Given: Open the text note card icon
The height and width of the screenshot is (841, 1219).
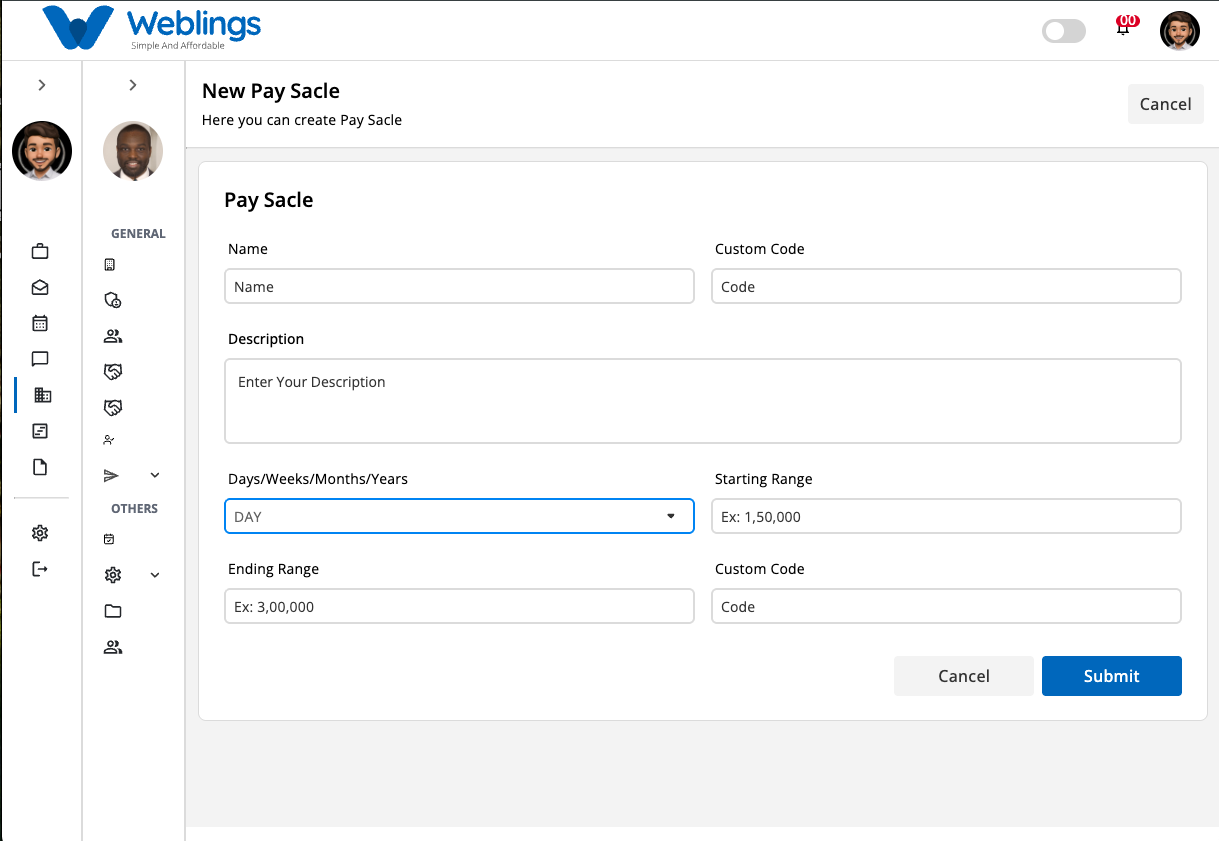Looking at the screenshot, I should (40, 431).
